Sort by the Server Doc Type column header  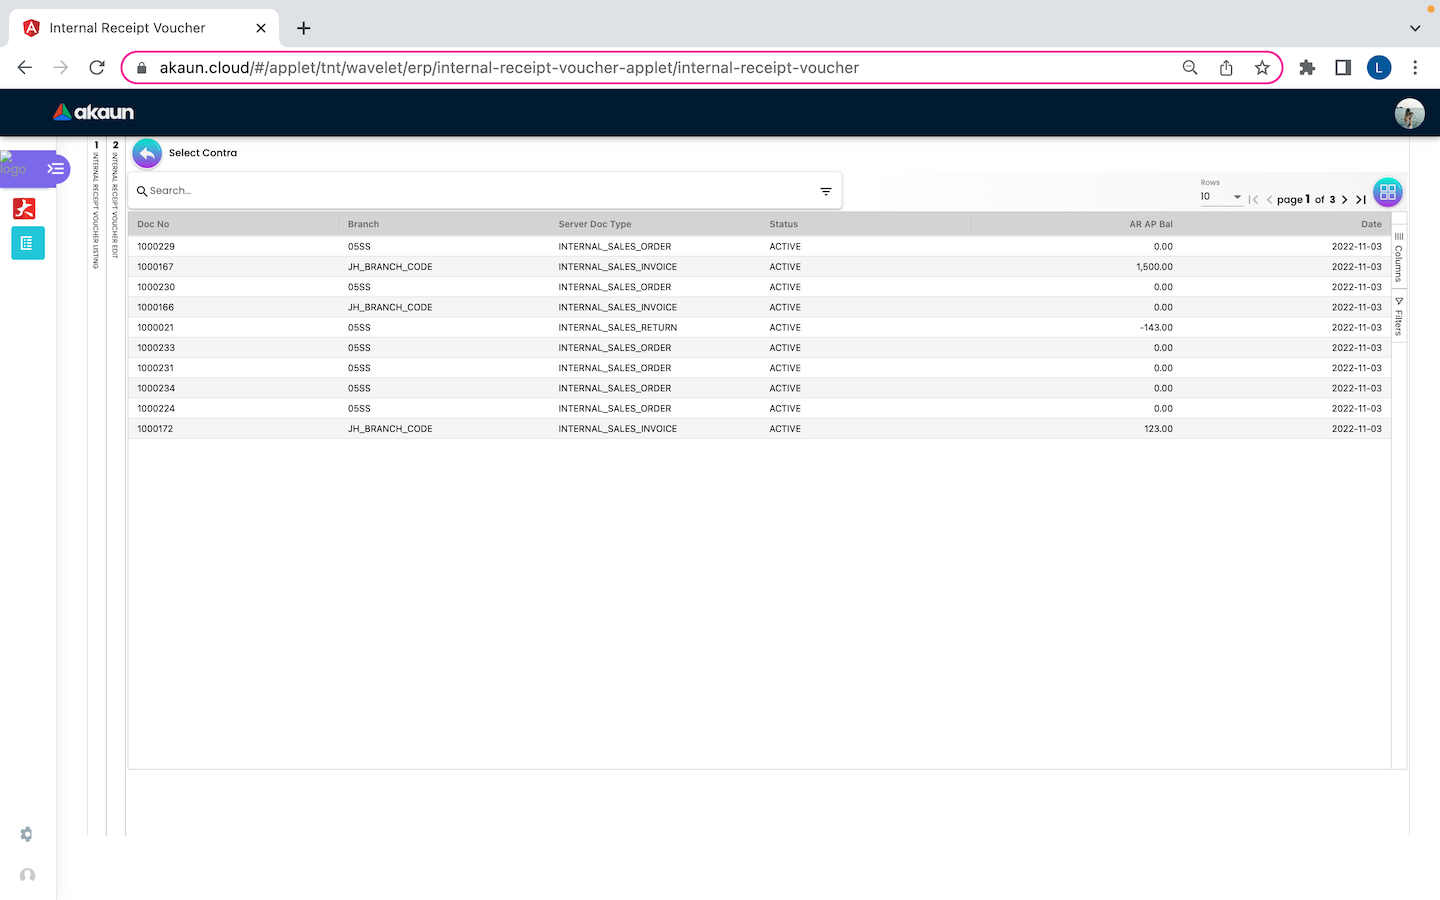coord(595,224)
